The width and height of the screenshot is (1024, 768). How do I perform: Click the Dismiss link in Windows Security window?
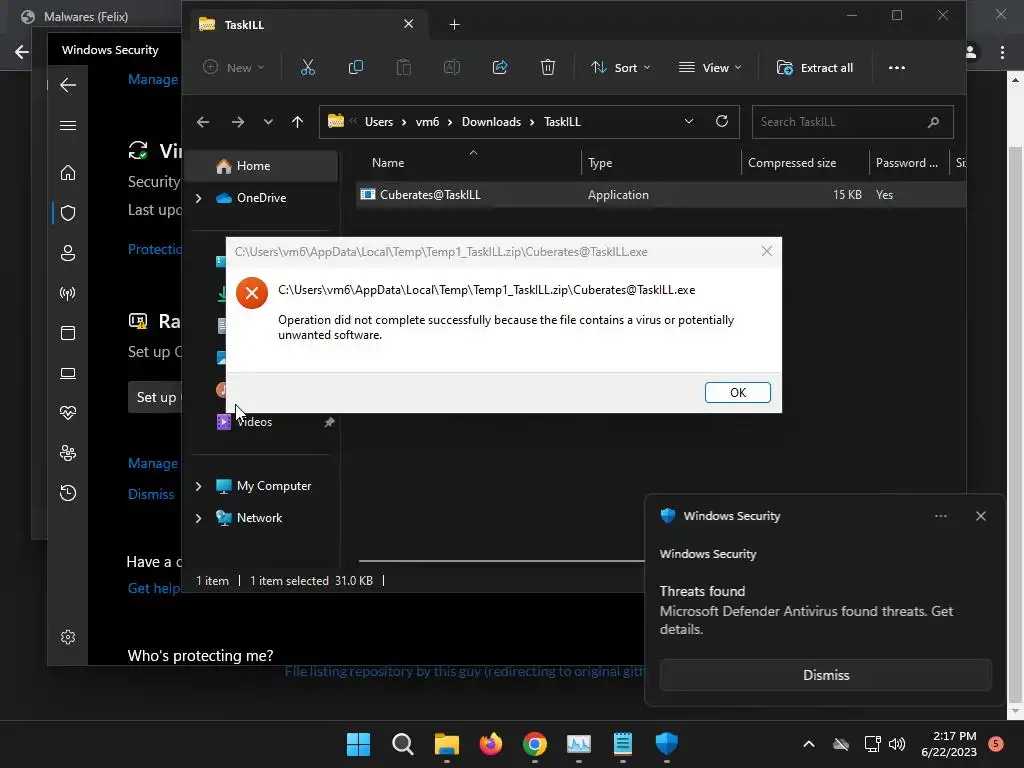[x=151, y=494]
